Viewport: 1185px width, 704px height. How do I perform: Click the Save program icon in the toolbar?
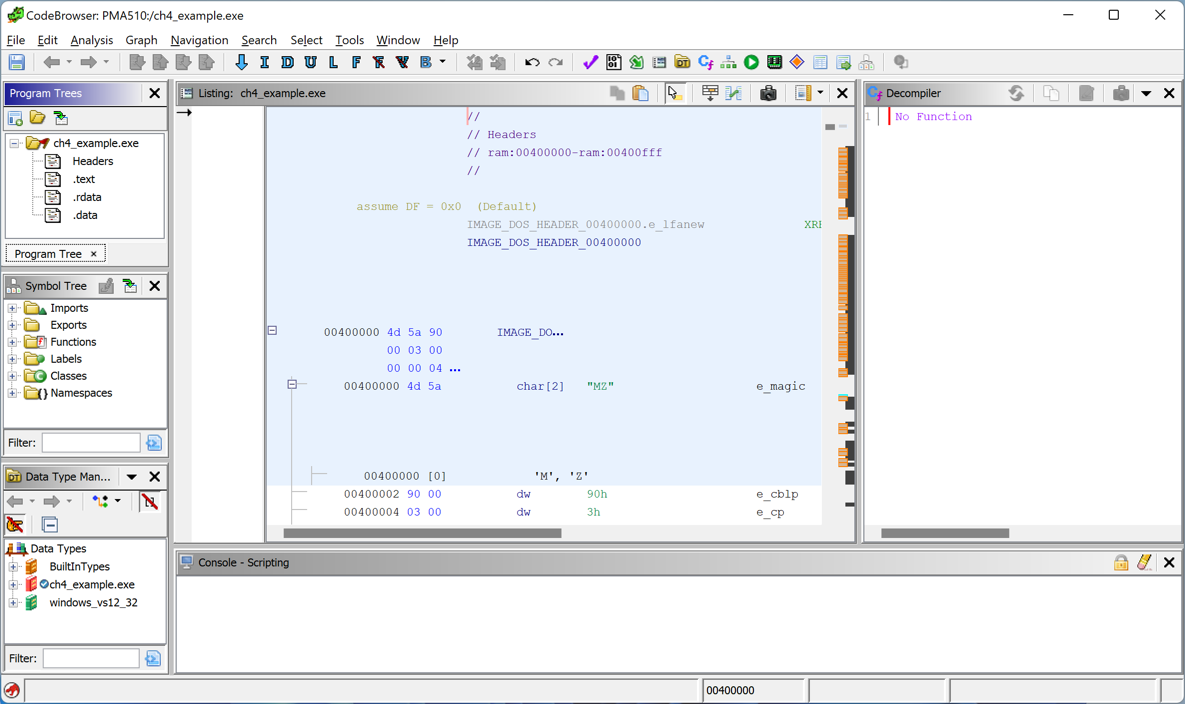pyautogui.click(x=17, y=63)
